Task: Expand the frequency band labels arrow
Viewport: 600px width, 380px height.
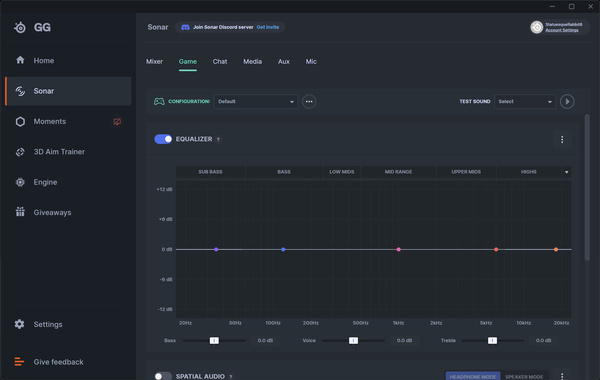Action: (x=567, y=172)
